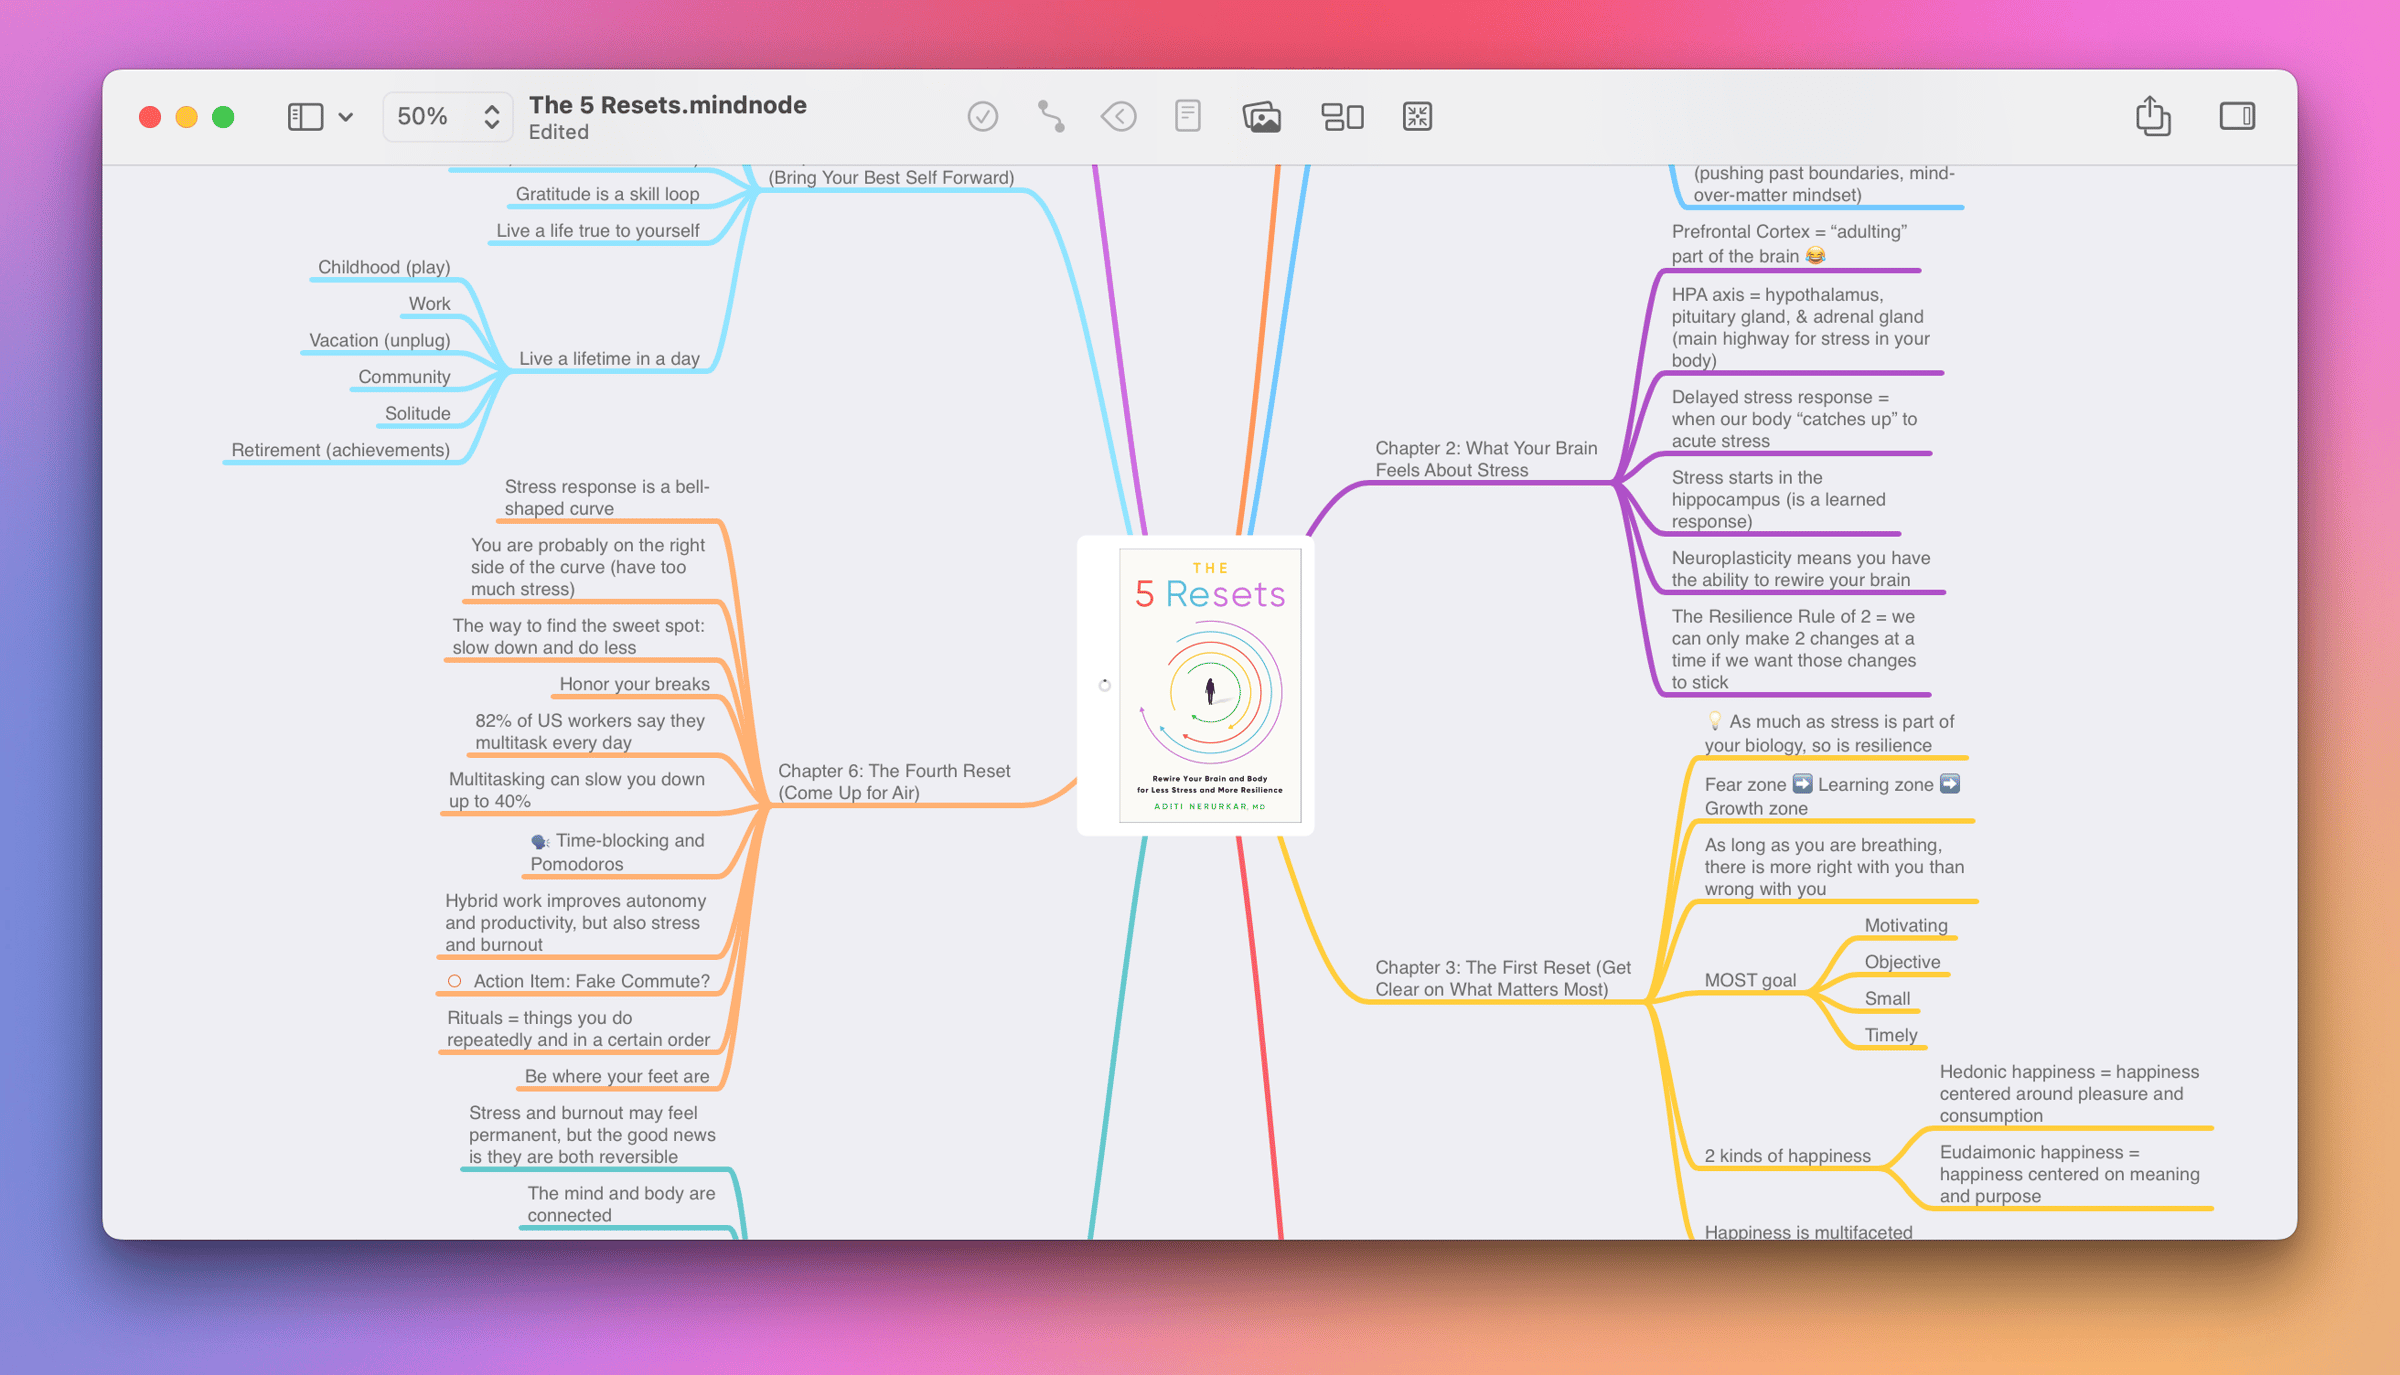Click The way to find the sweet spot node

[578, 636]
